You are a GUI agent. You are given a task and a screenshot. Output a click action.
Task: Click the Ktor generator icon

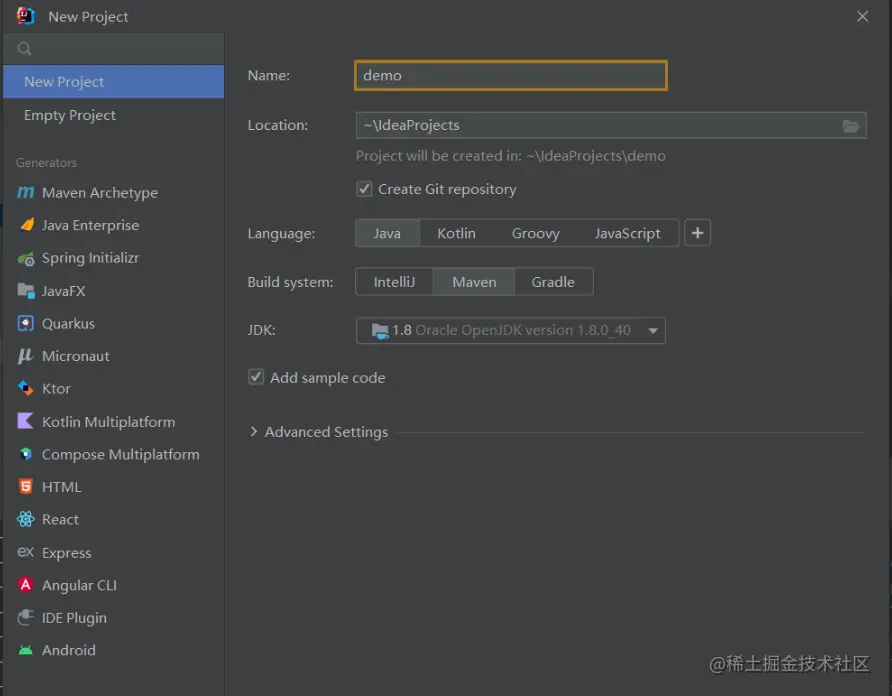(x=26, y=389)
